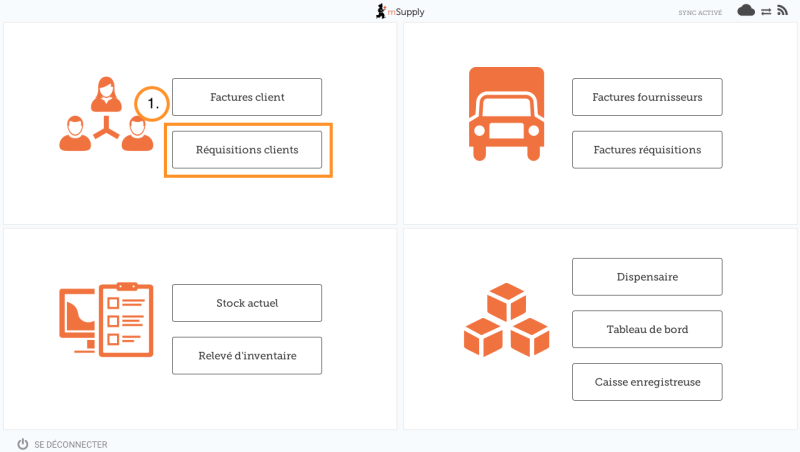Click the computer and clipboard inventory icon
Image resolution: width=800 pixels, height=452 pixels.
tap(106, 318)
